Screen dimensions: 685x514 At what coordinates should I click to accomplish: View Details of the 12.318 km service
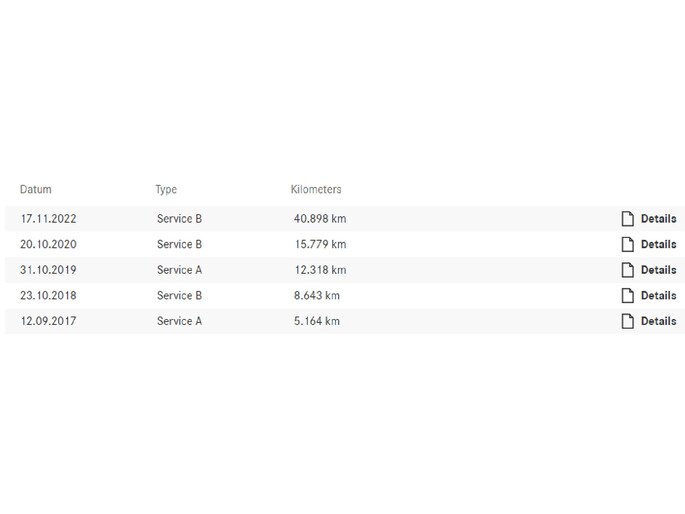[658, 270]
